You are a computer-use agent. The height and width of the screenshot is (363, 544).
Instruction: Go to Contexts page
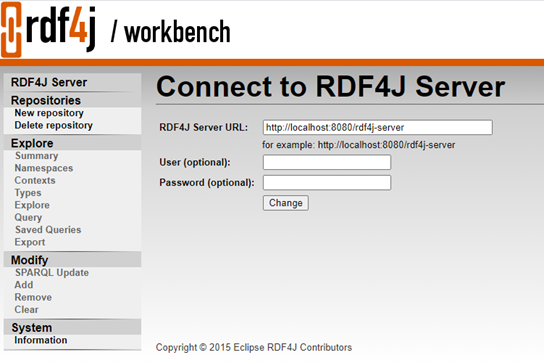coord(35,180)
